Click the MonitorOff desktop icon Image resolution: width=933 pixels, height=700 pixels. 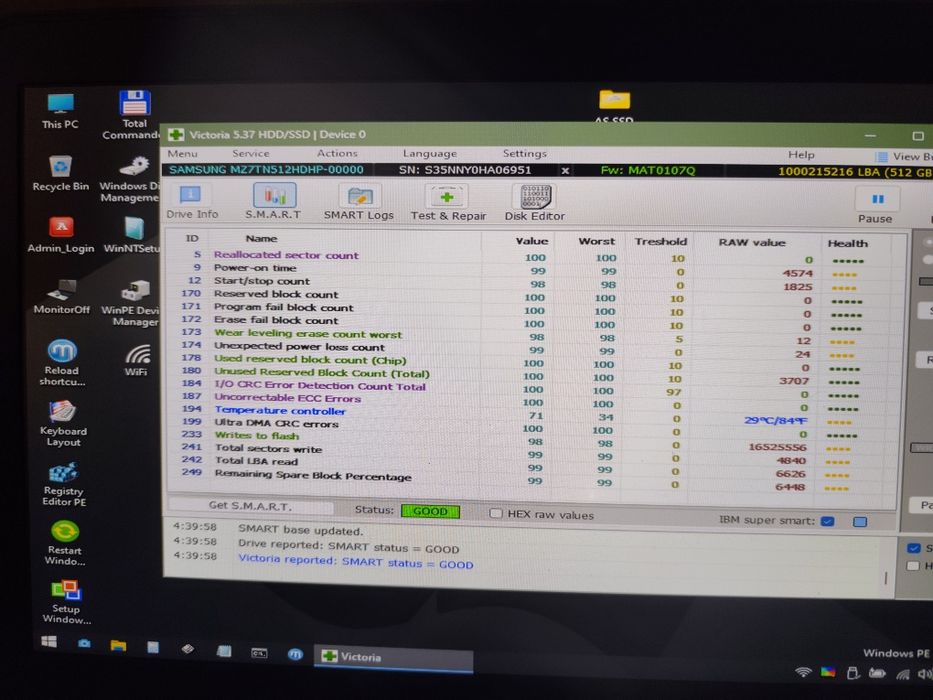click(x=61, y=296)
